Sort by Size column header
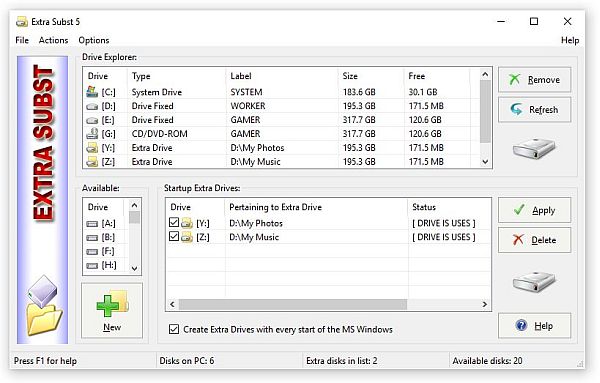 [371, 76]
